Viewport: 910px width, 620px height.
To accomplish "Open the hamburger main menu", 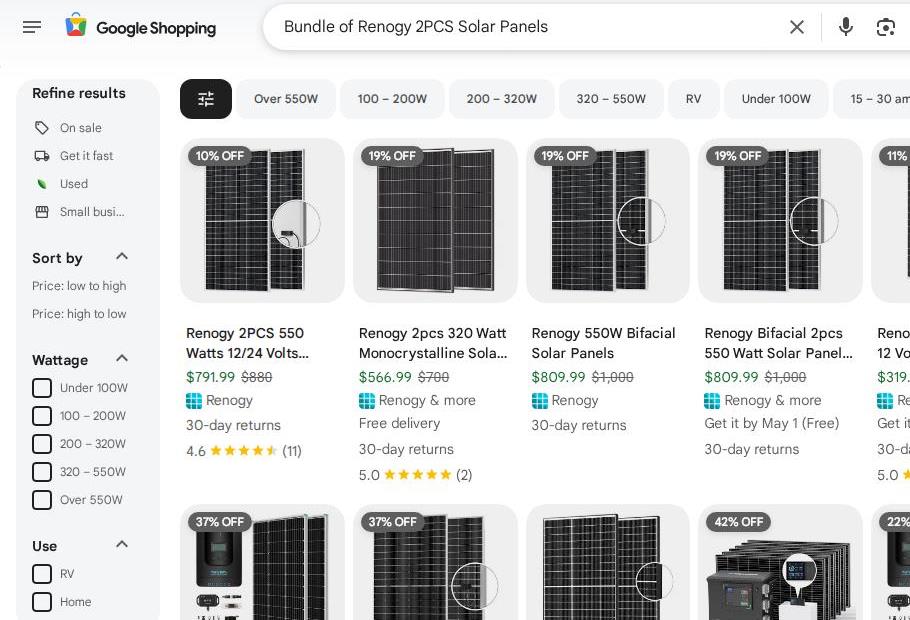I will tap(32, 27).
